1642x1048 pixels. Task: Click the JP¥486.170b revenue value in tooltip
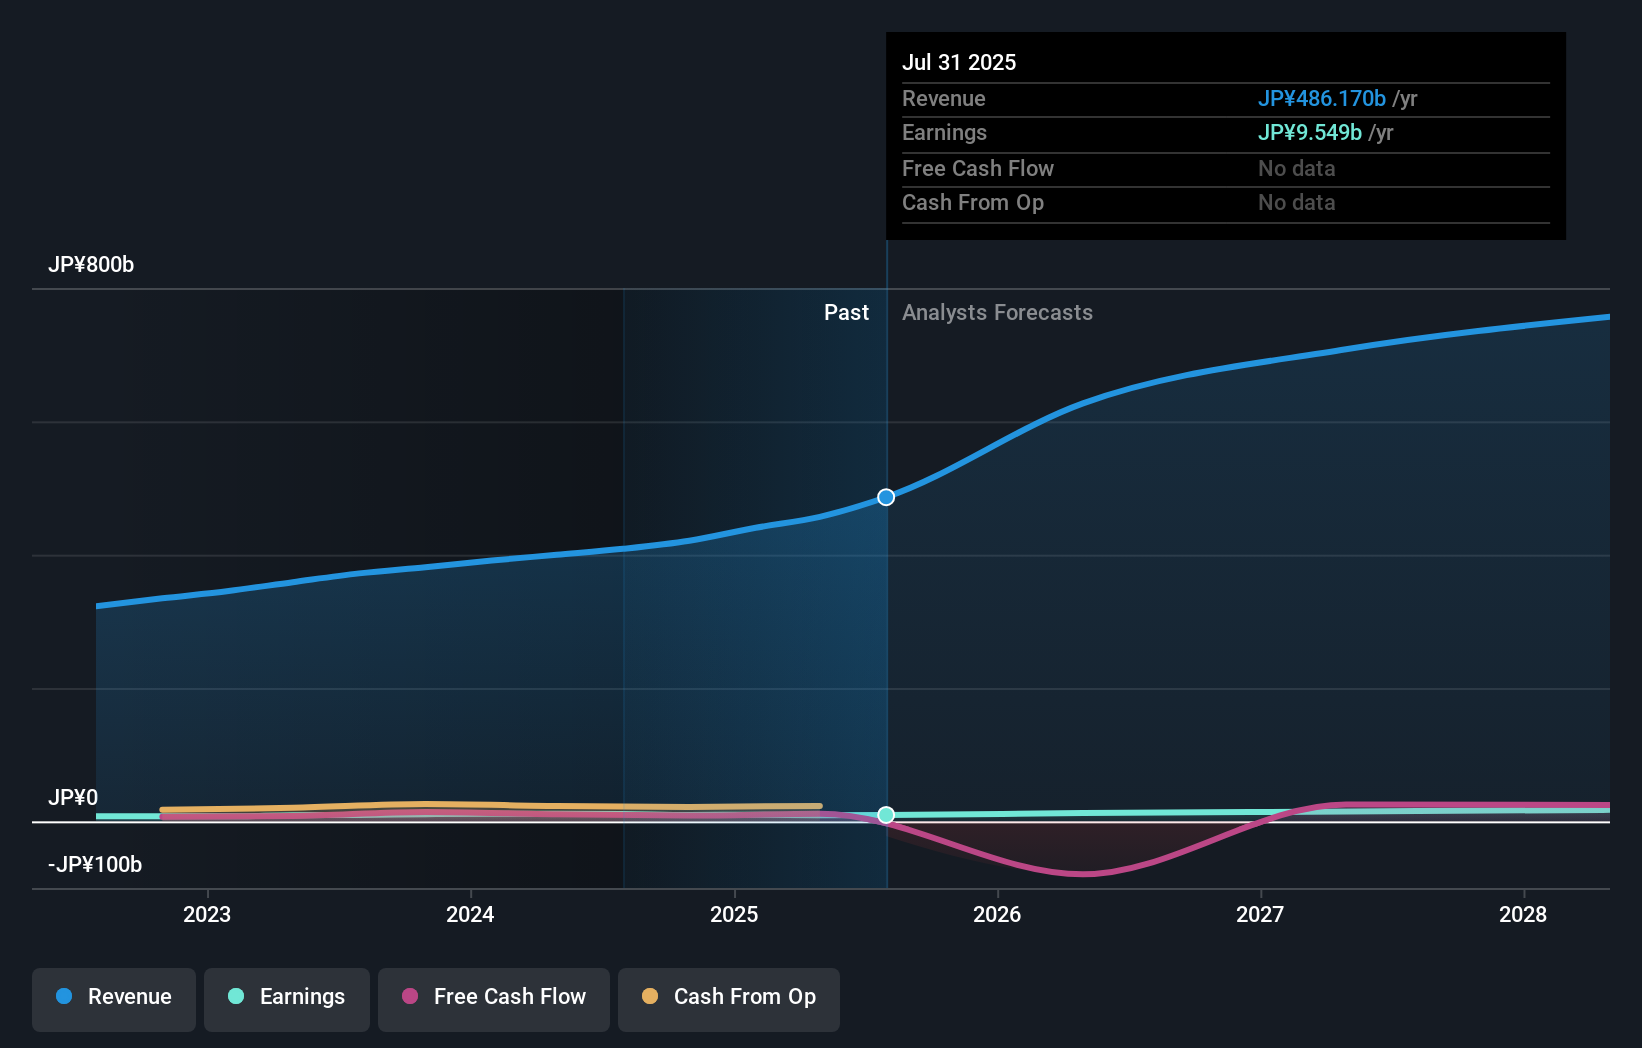coord(1321,98)
